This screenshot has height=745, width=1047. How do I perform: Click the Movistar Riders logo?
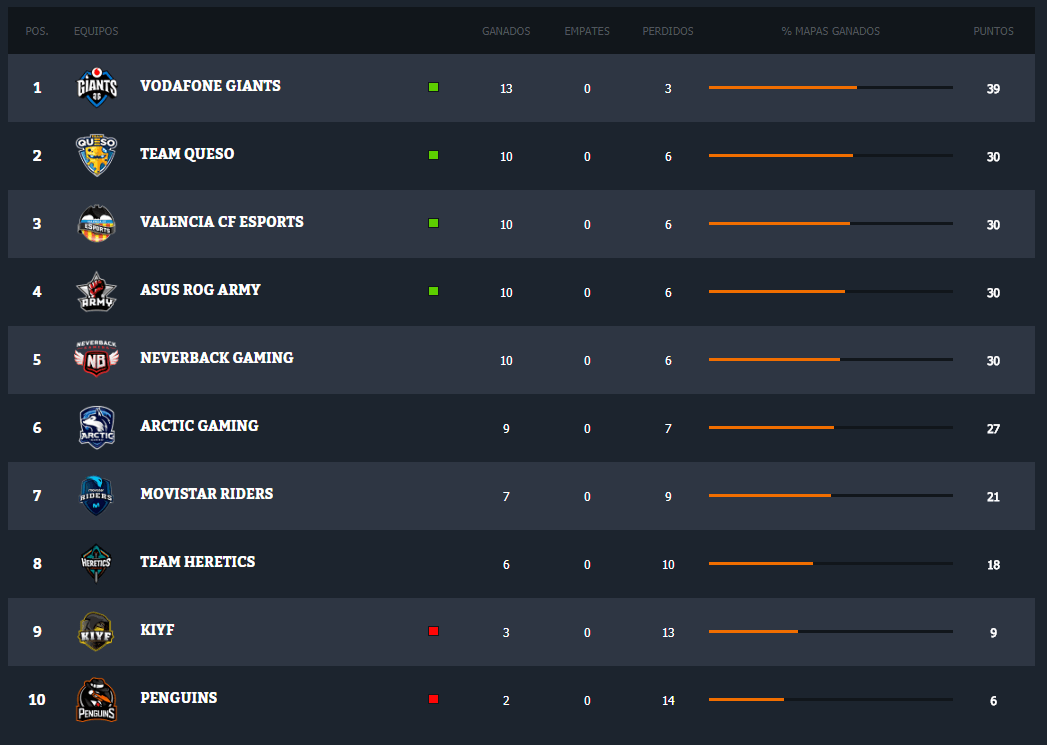[x=97, y=495]
